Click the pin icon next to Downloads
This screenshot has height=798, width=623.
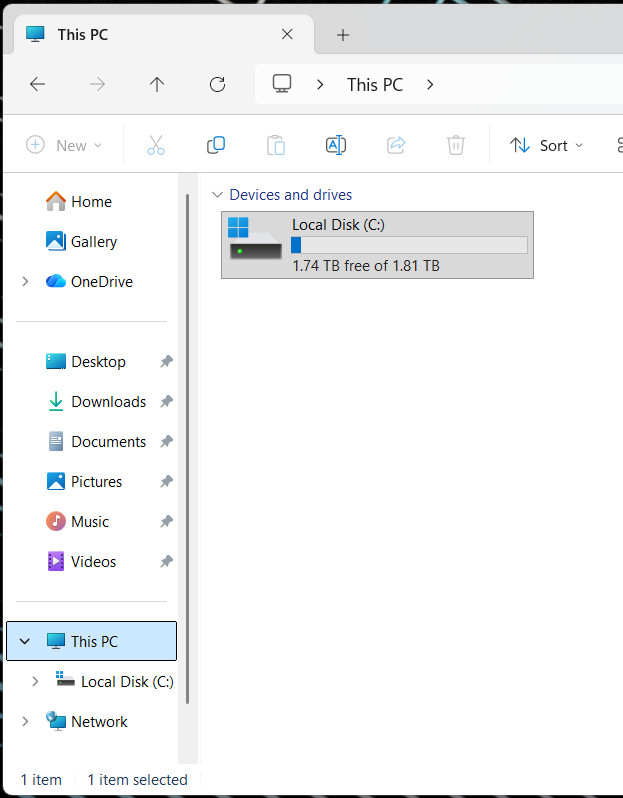[166, 402]
